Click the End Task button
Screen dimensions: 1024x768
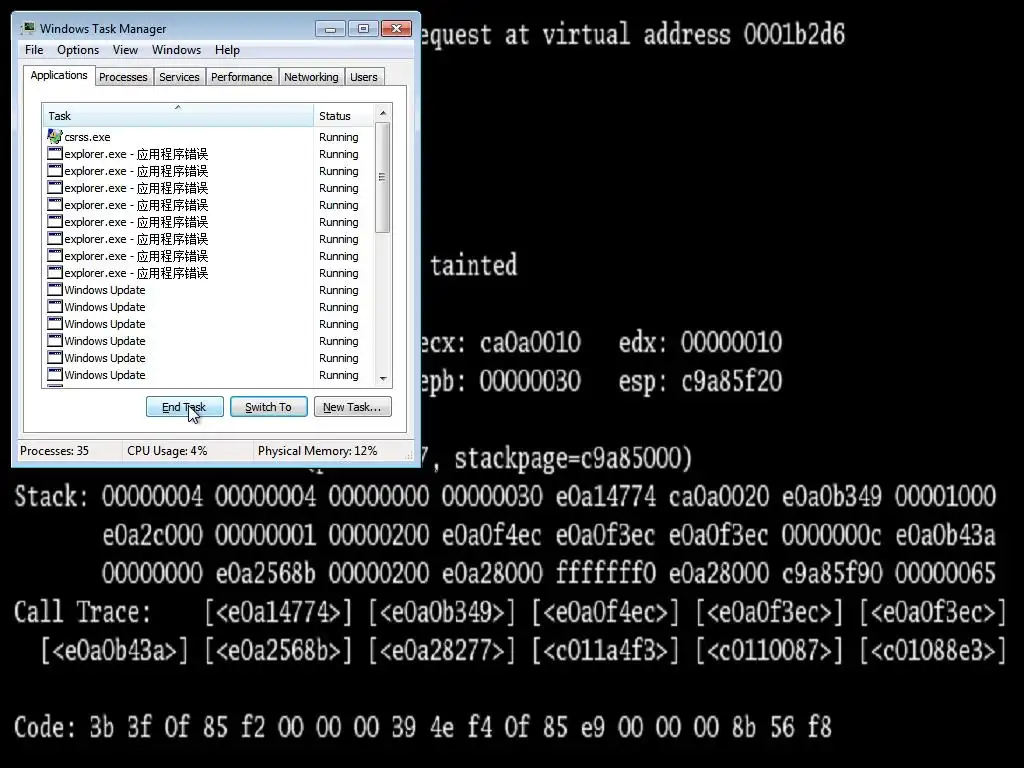tap(184, 407)
